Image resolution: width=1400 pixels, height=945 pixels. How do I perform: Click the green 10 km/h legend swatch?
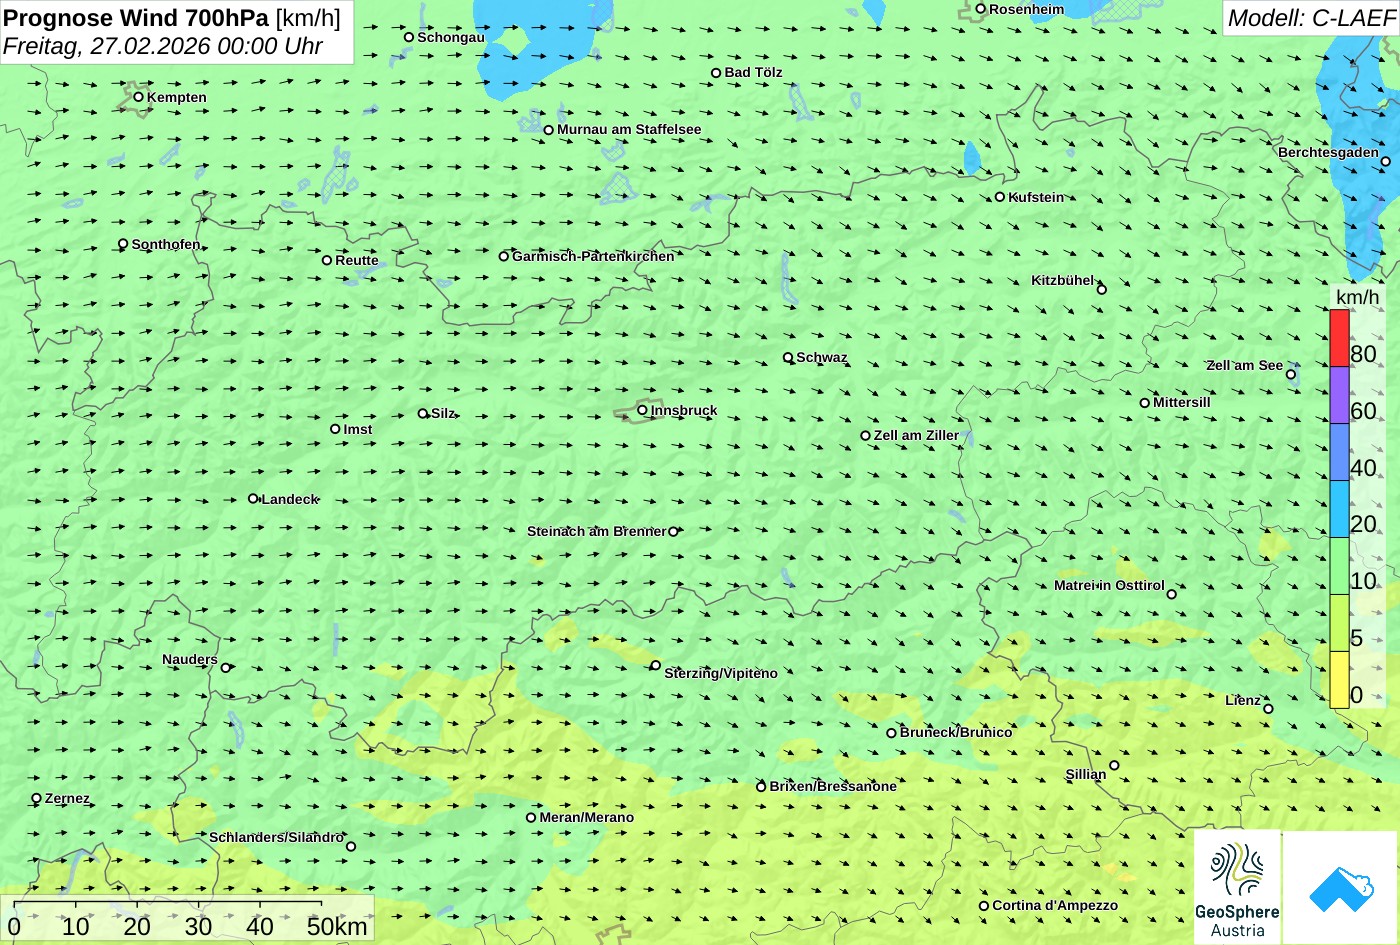(x=1339, y=566)
